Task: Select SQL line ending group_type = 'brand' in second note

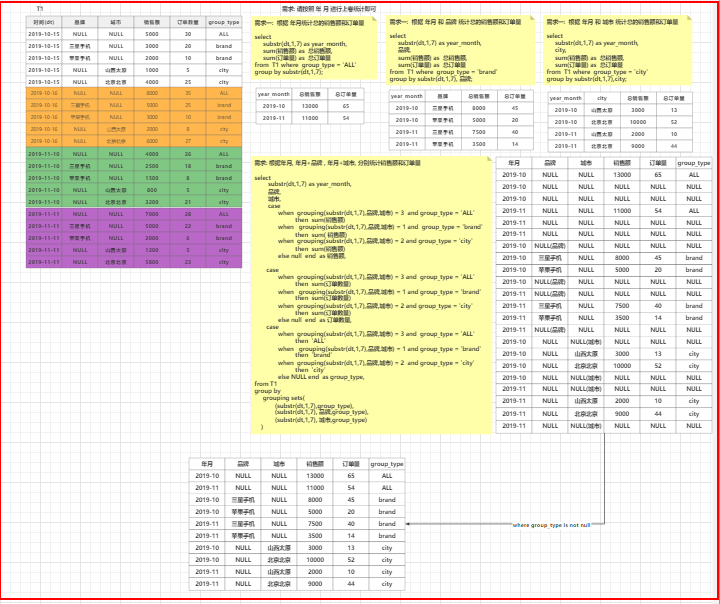Action: (443, 72)
